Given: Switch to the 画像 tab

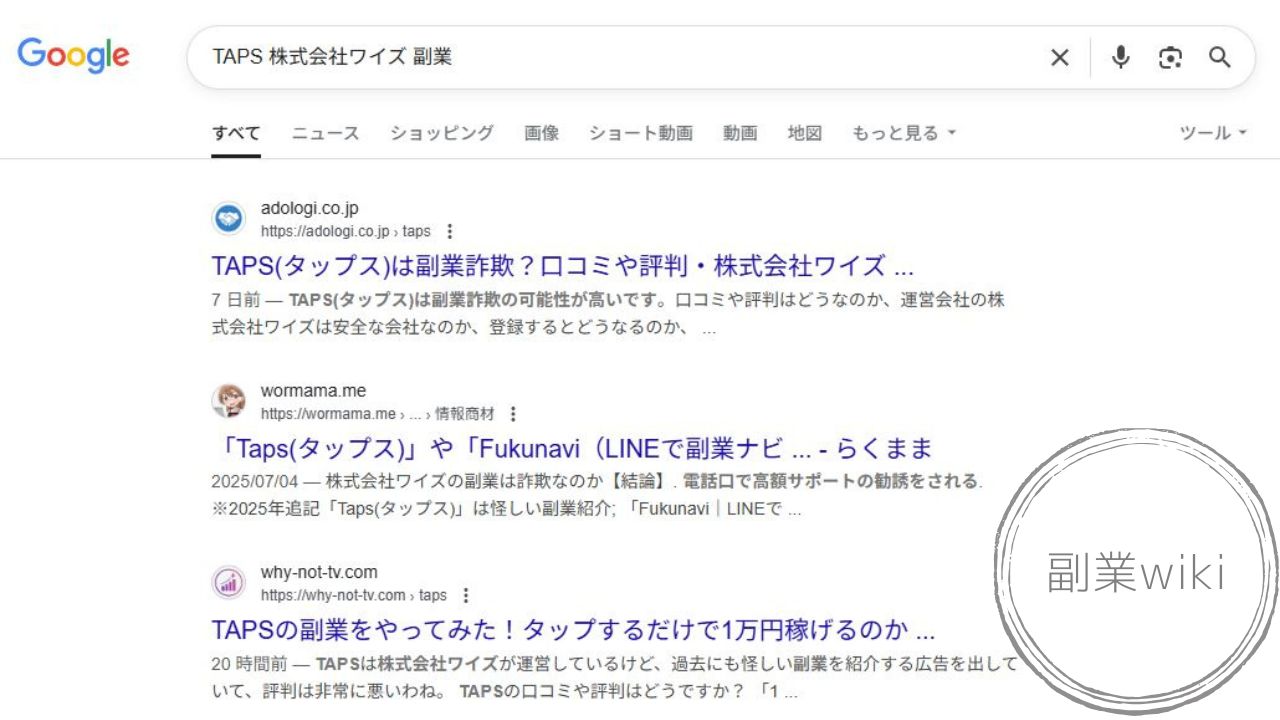Looking at the screenshot, I should (x=541, y=133).
